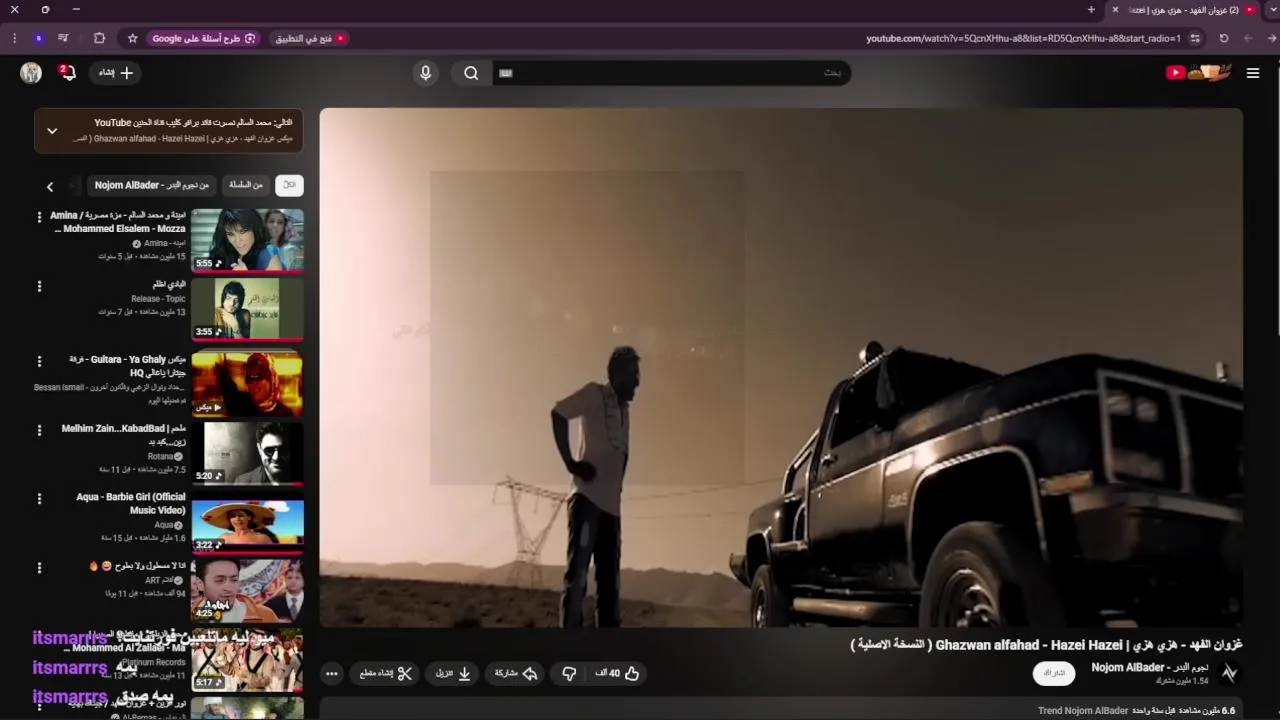Open the tab search dropdown arrow

pos(1272,10)
